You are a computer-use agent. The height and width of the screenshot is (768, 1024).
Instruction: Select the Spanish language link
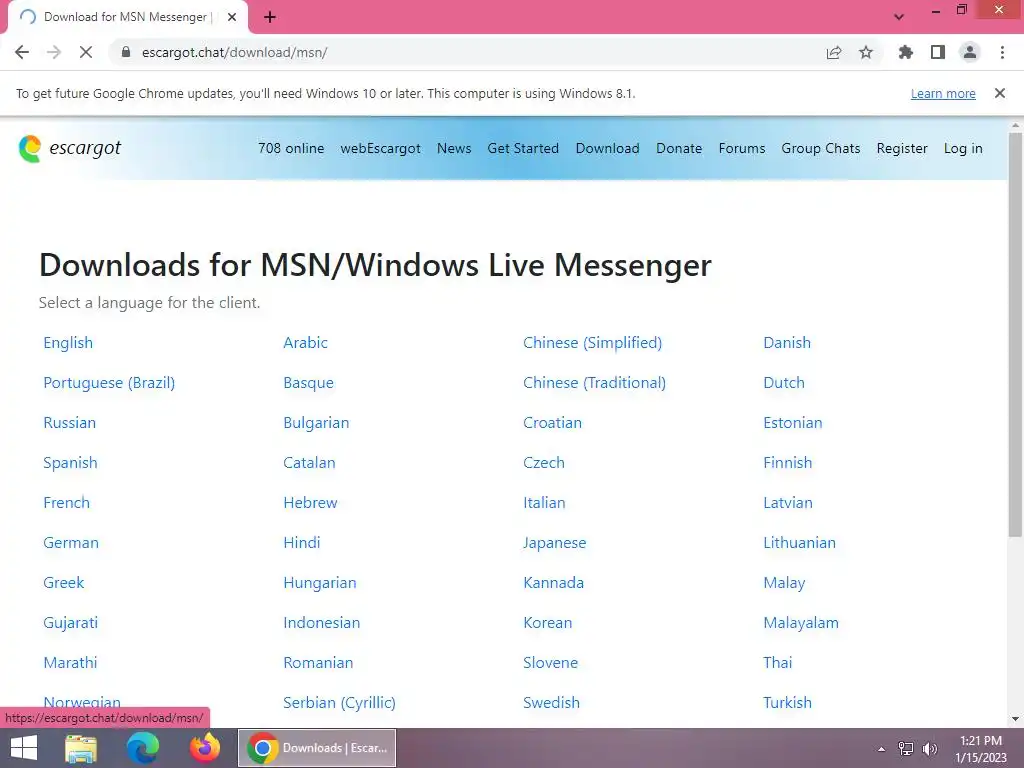[x=70, y=462]
